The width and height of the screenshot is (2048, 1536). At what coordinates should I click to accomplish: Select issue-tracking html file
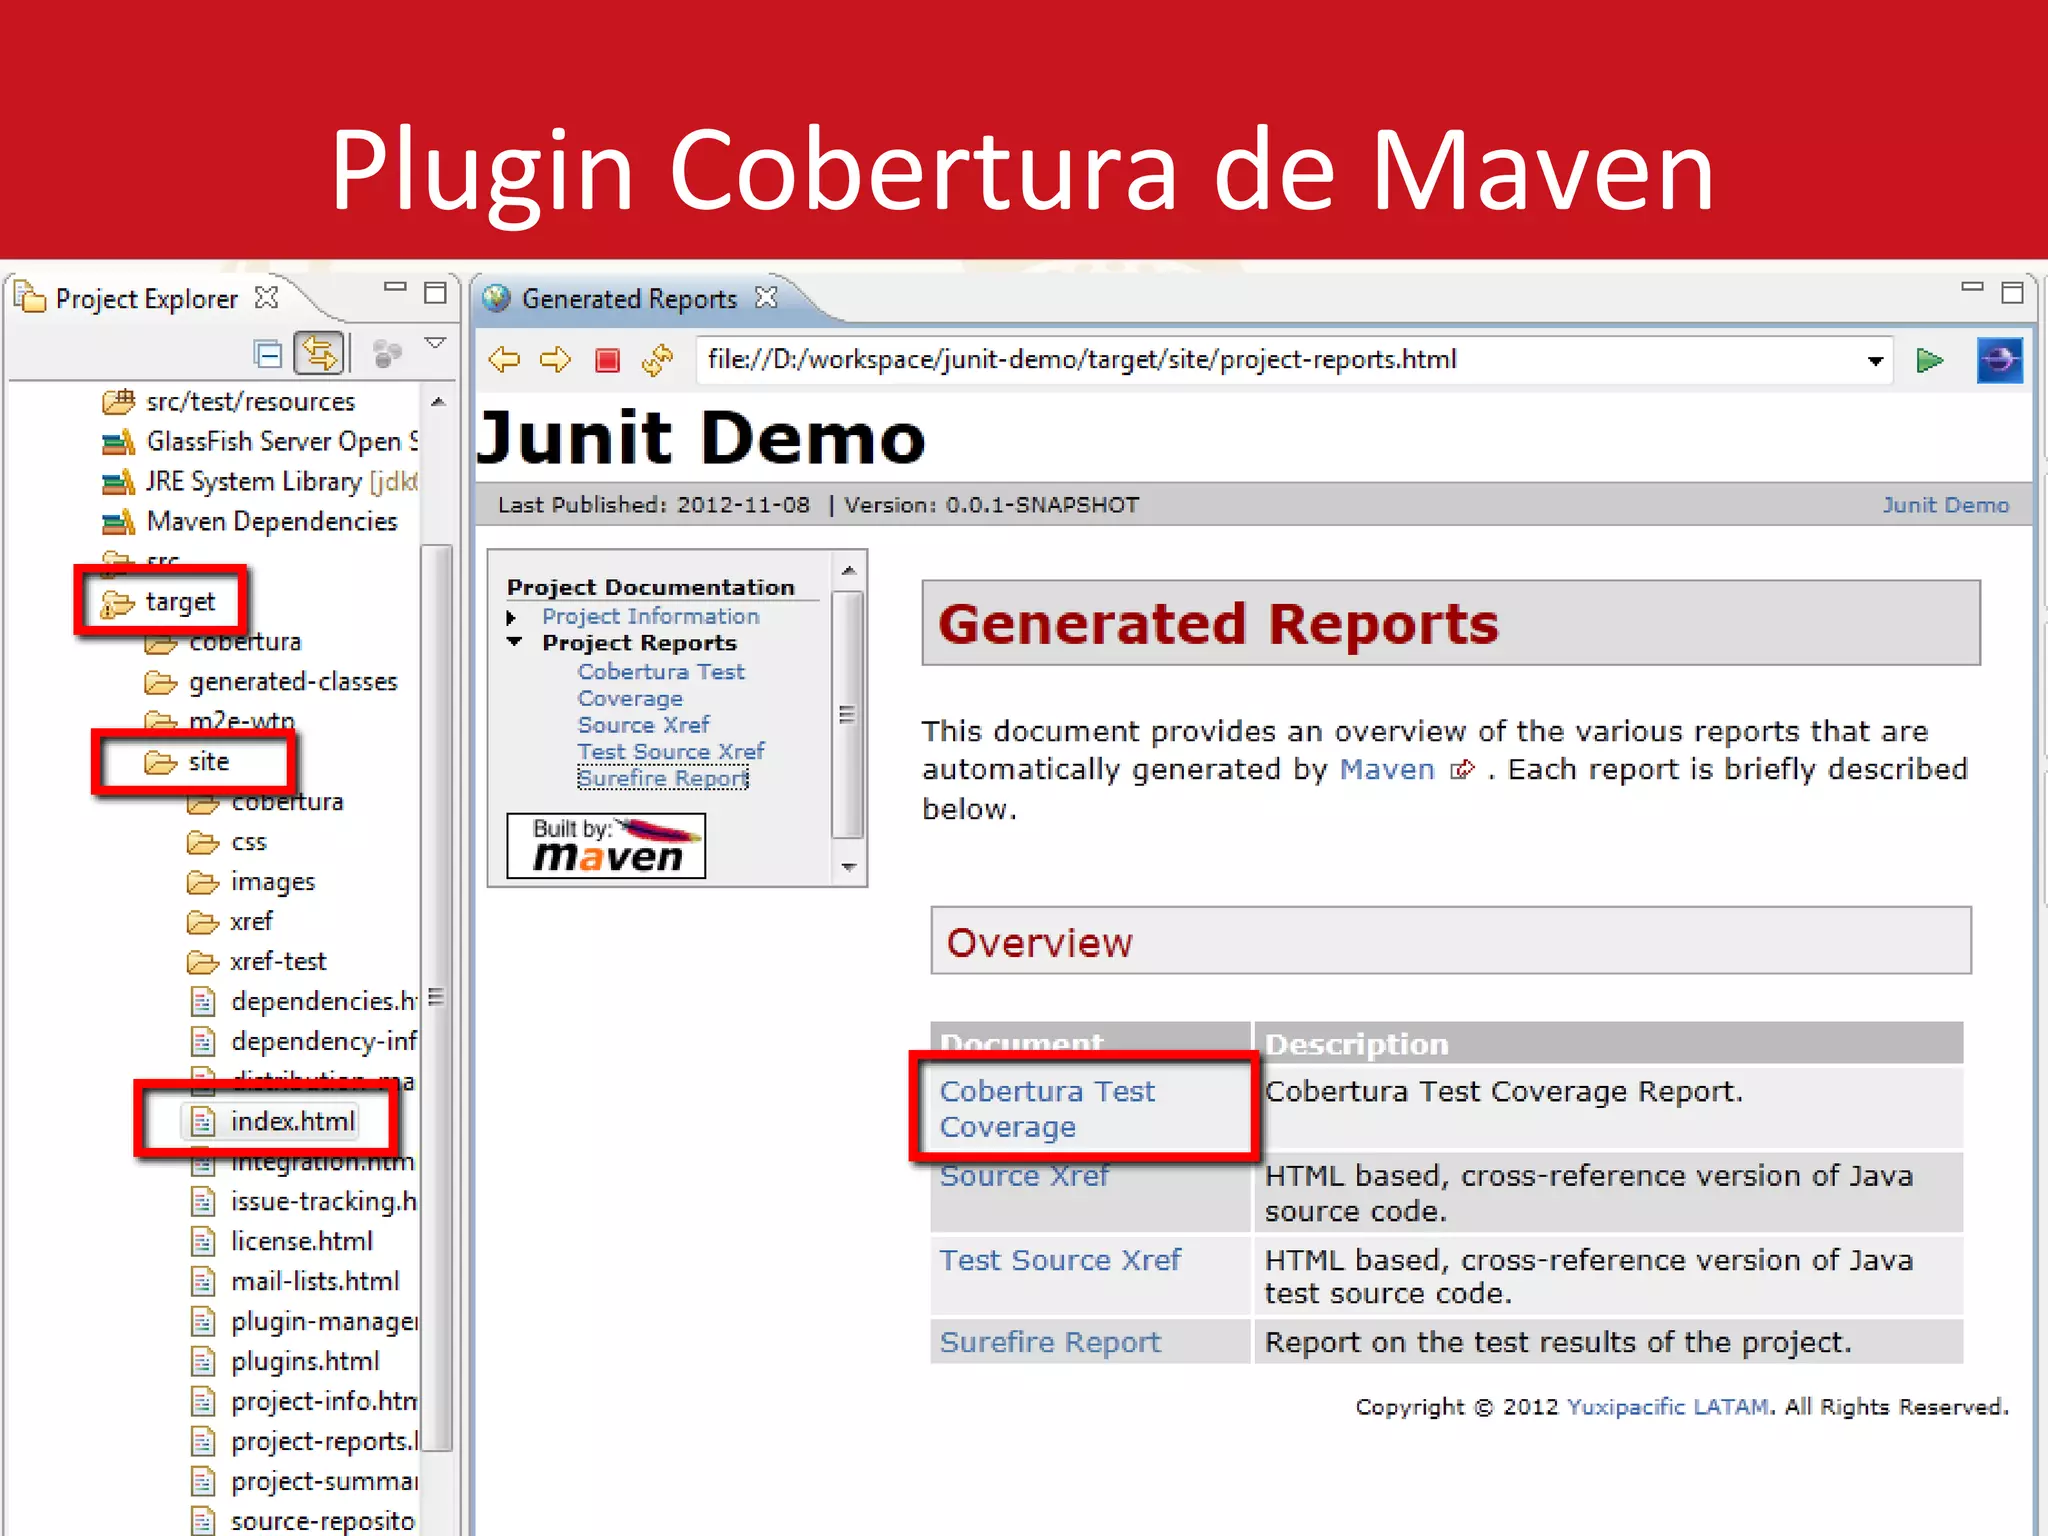[x=304, y=1201]
